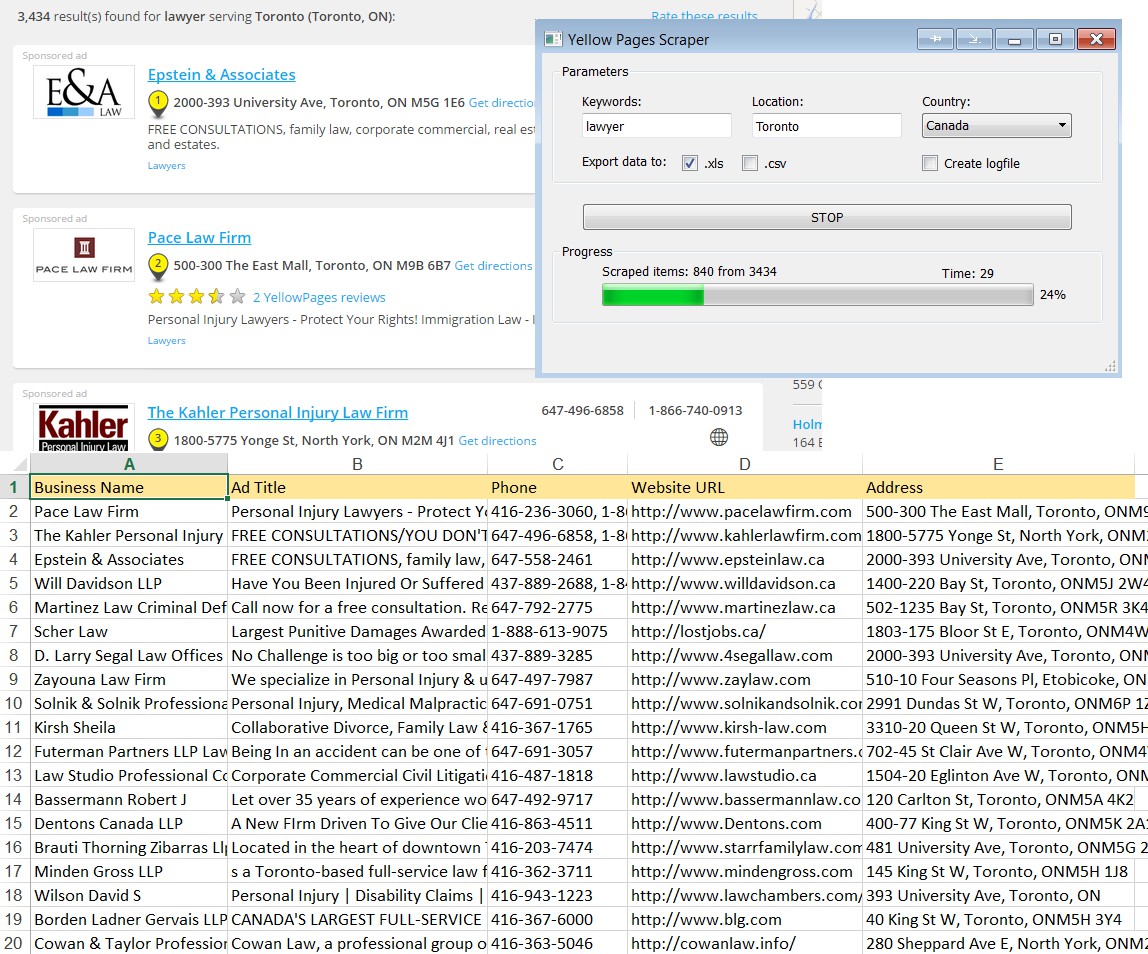1148x954 pixels.
Task: Click the Rate these results link
Action: tap(704, 15)
